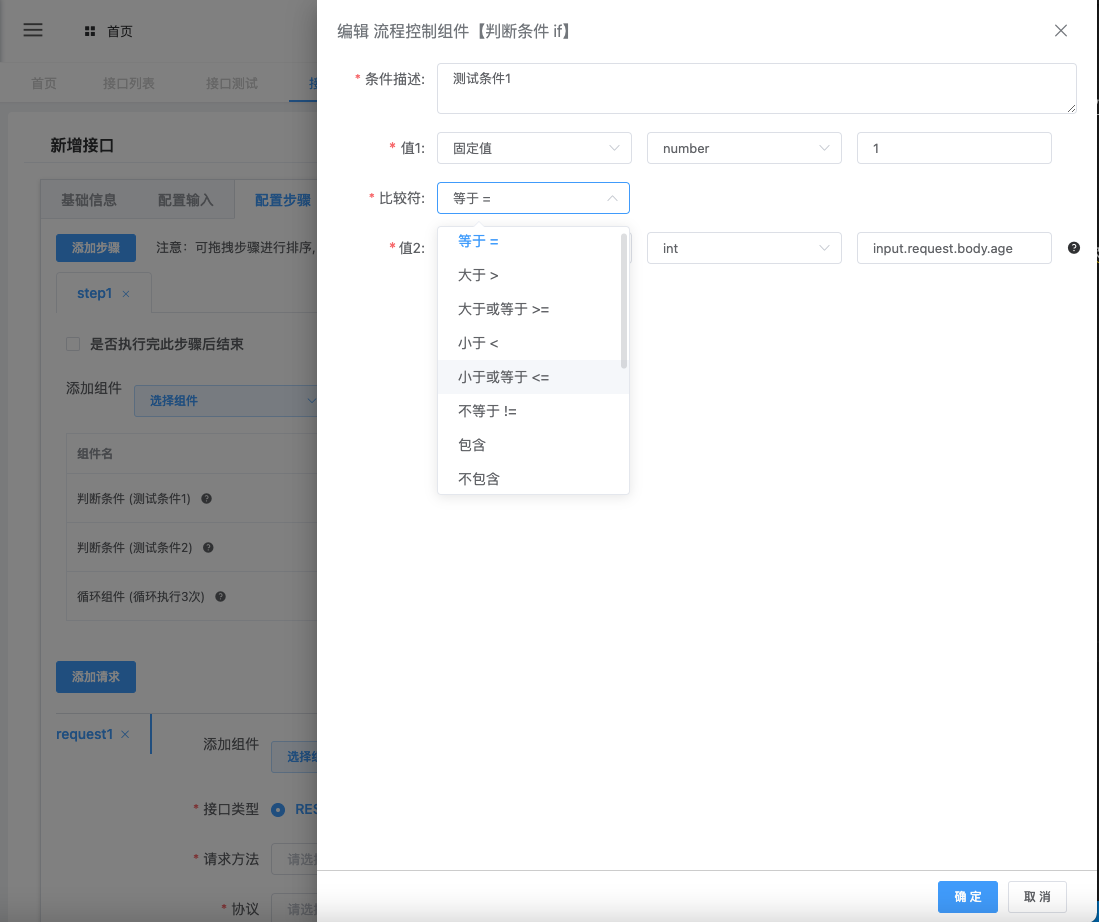Collapse the 比较符 等于 = dropdown
Viewport: 1099px width, 922px height.
pos(533,198)
